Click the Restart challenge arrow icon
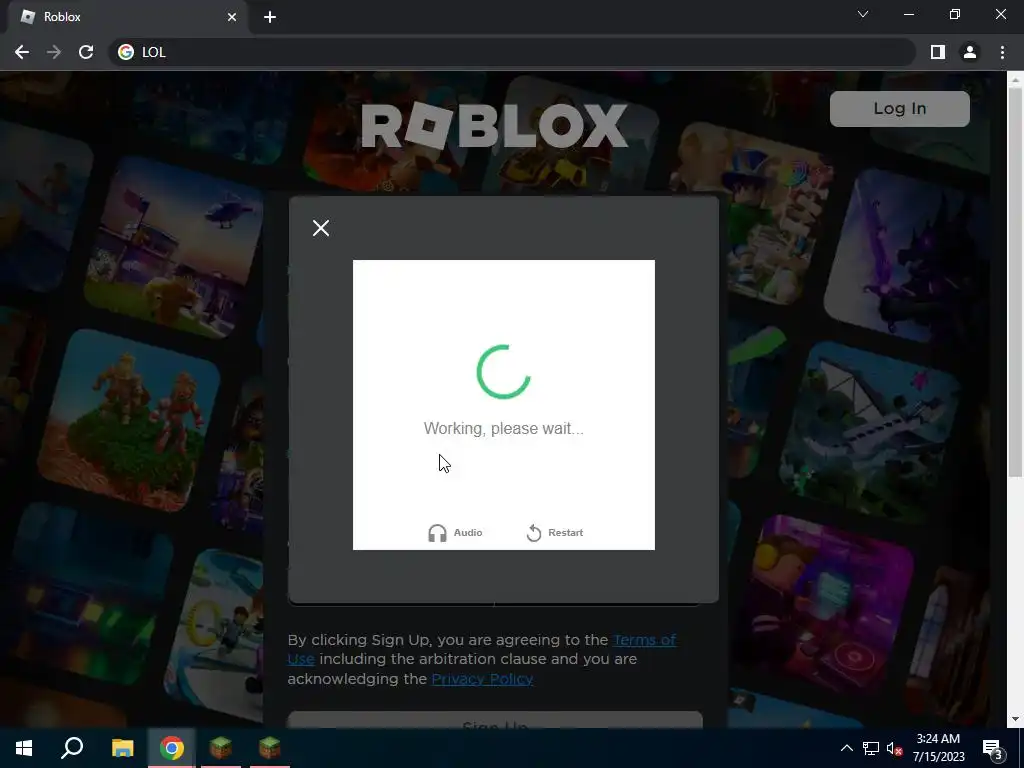The width and height of the screenshot is (1024, 768). 534,533
